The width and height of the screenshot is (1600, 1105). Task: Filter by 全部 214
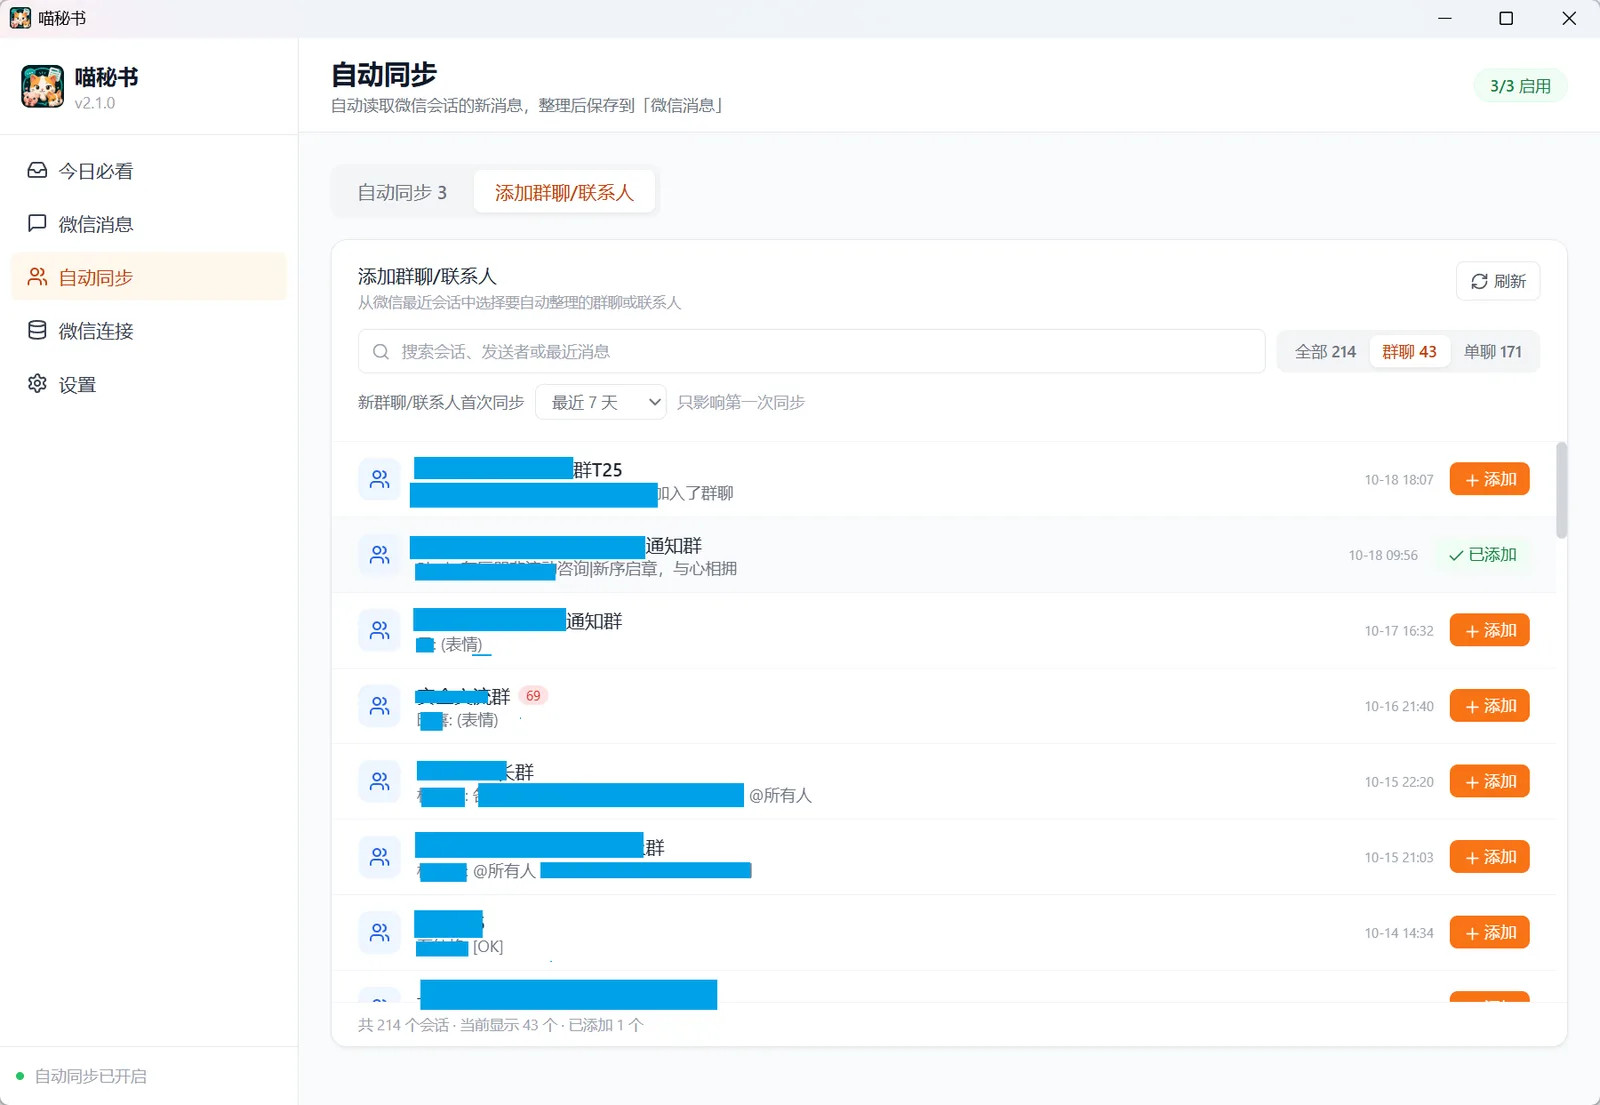point(1325,352)
